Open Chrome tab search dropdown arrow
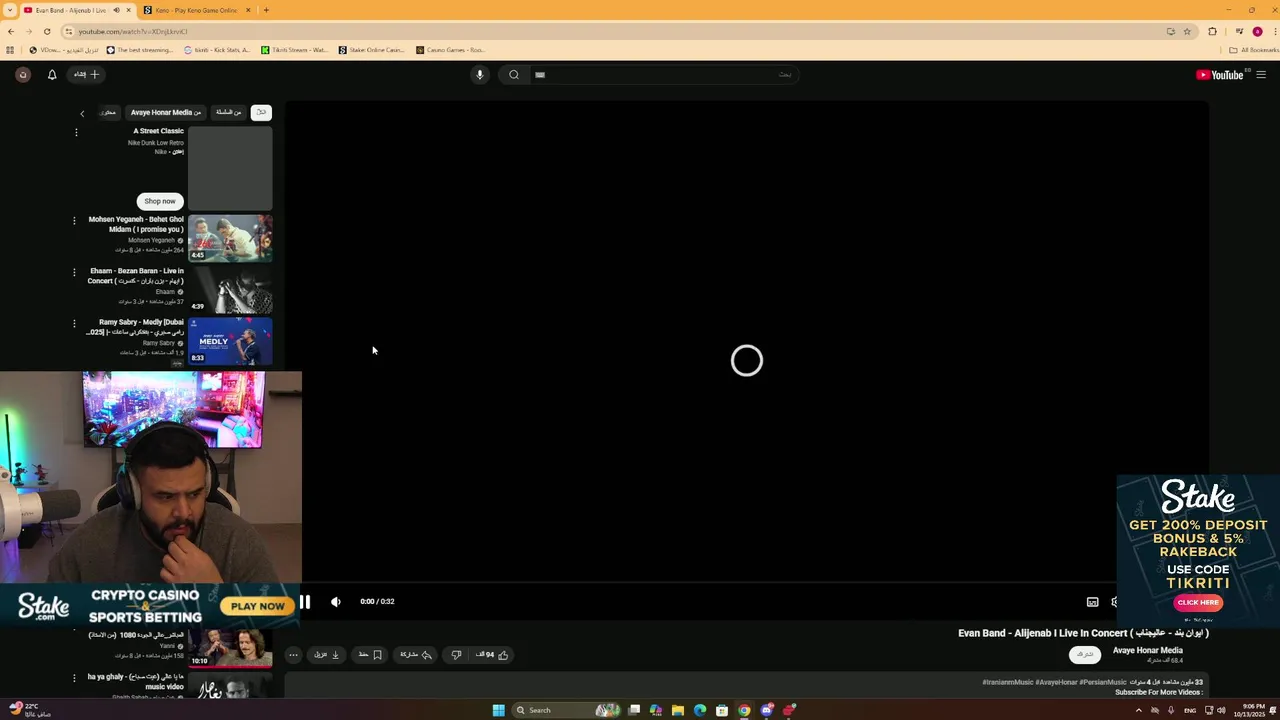Screen dimensions: 1280x720 coord(10,10)
